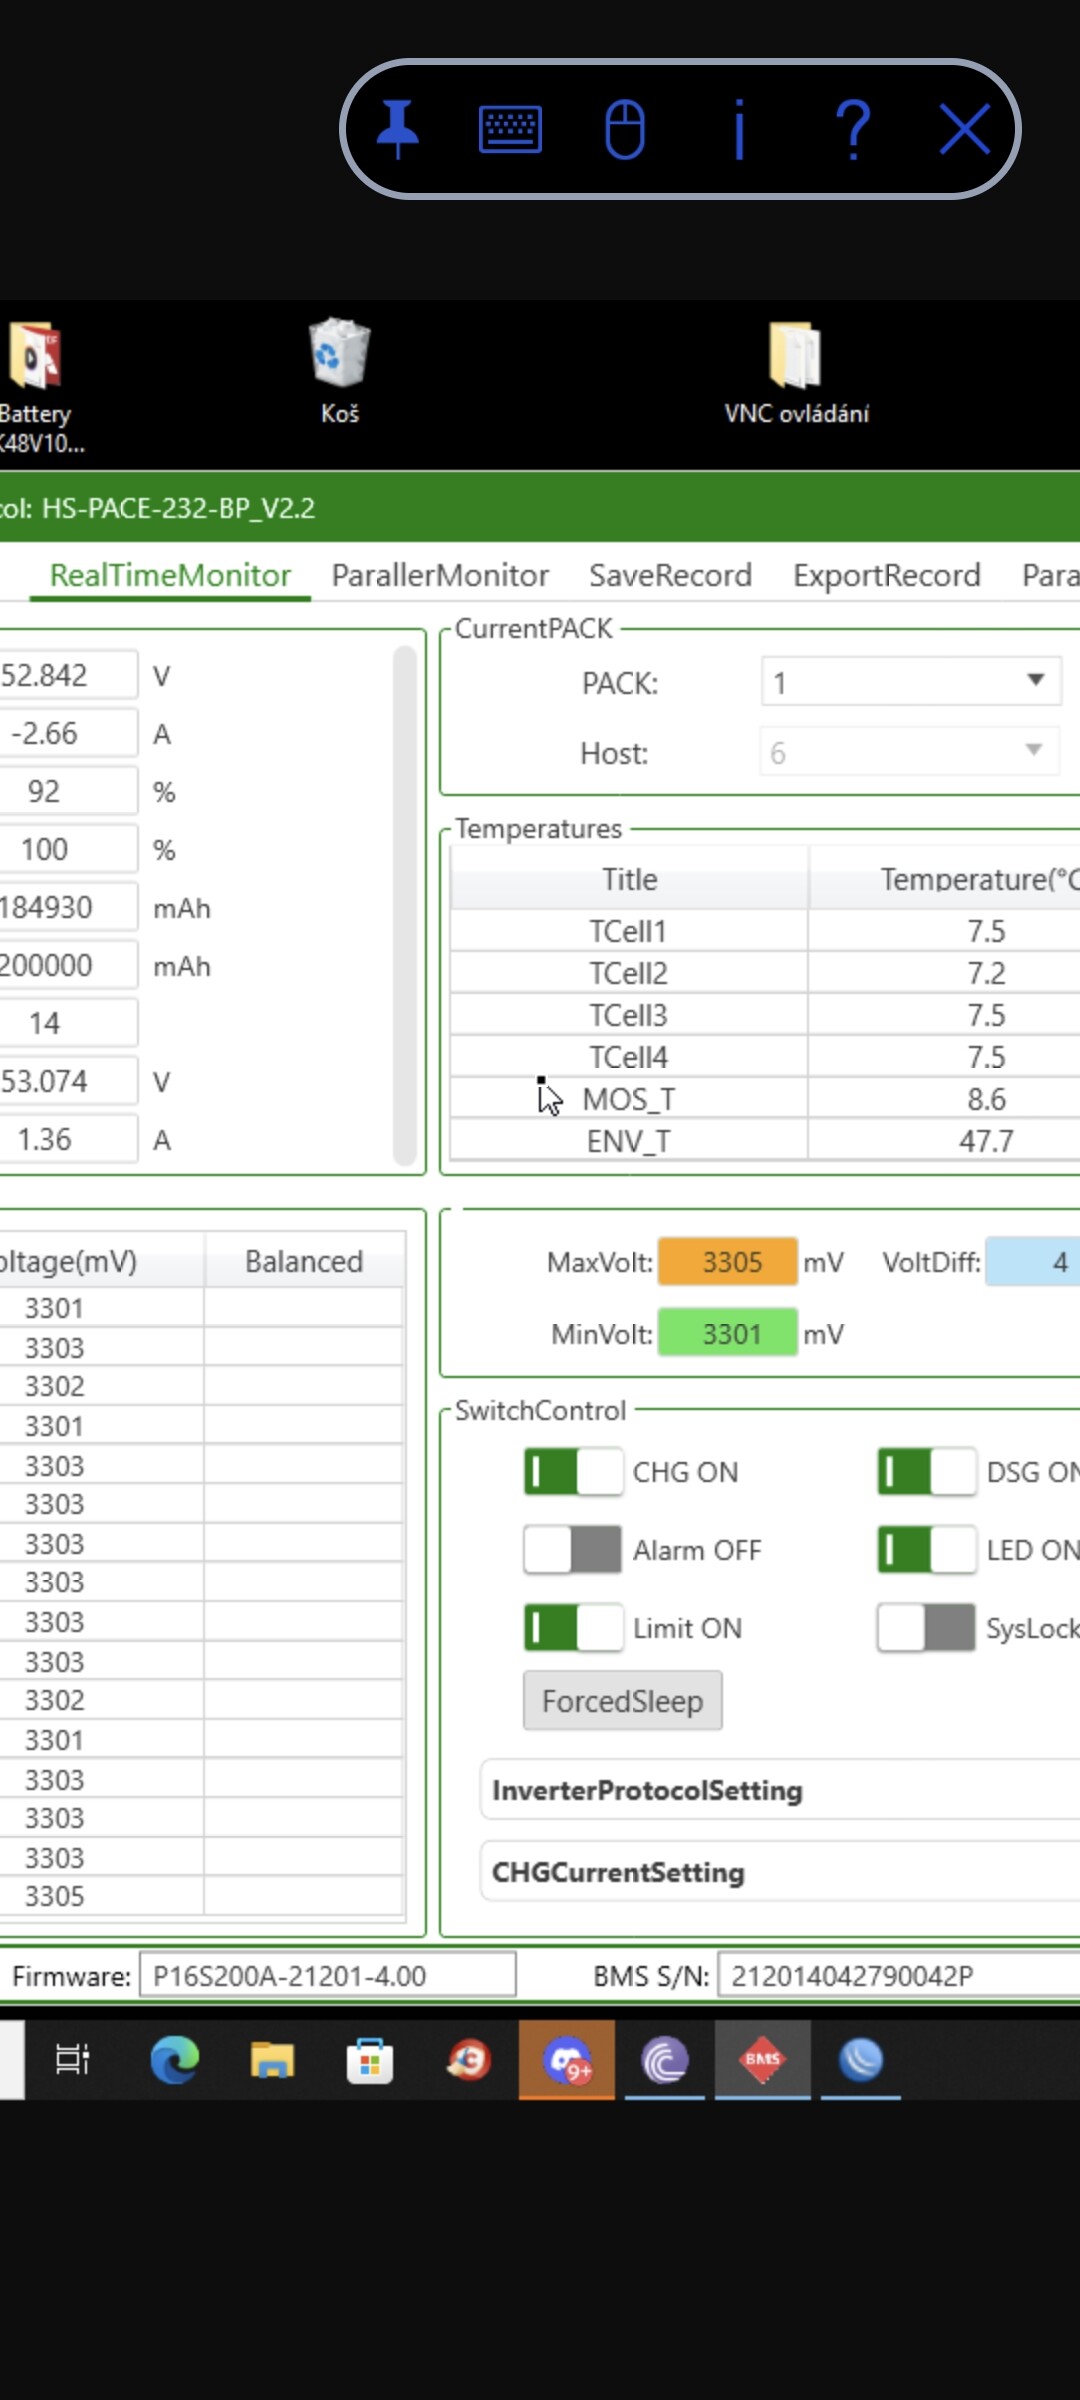
Task: Switch to the ParallerMonitor tab
Action: pyautogui.click(x=440, y=575)
